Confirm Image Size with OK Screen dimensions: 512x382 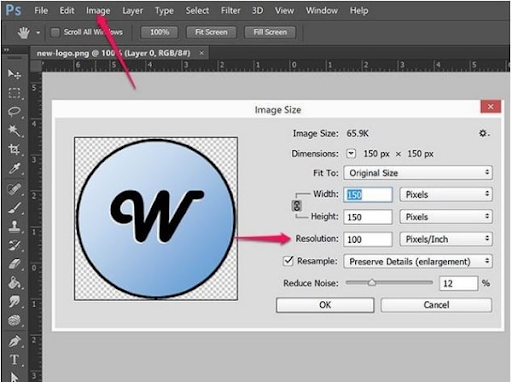pos(325,305)
